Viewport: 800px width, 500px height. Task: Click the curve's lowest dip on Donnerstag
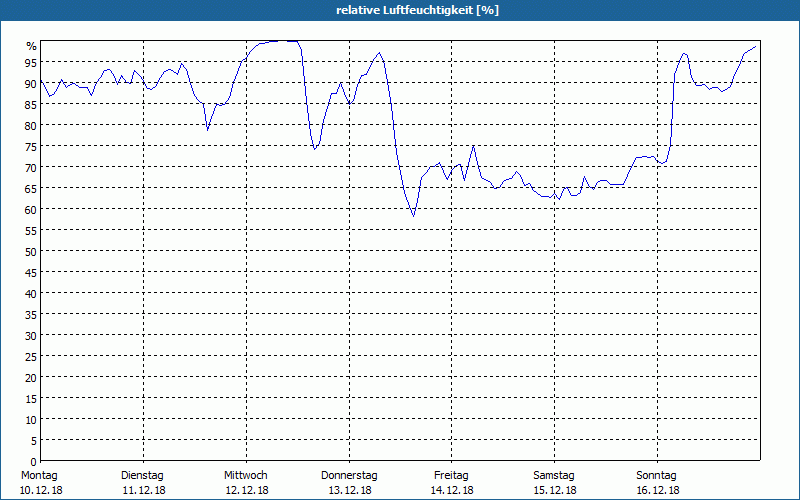pyautogui.click(x=413, y=215)
